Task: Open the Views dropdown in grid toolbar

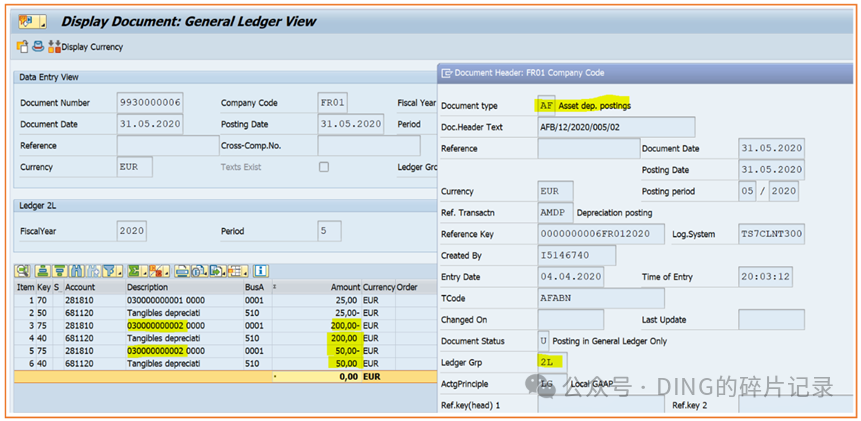Action: (x=199, y=271)
